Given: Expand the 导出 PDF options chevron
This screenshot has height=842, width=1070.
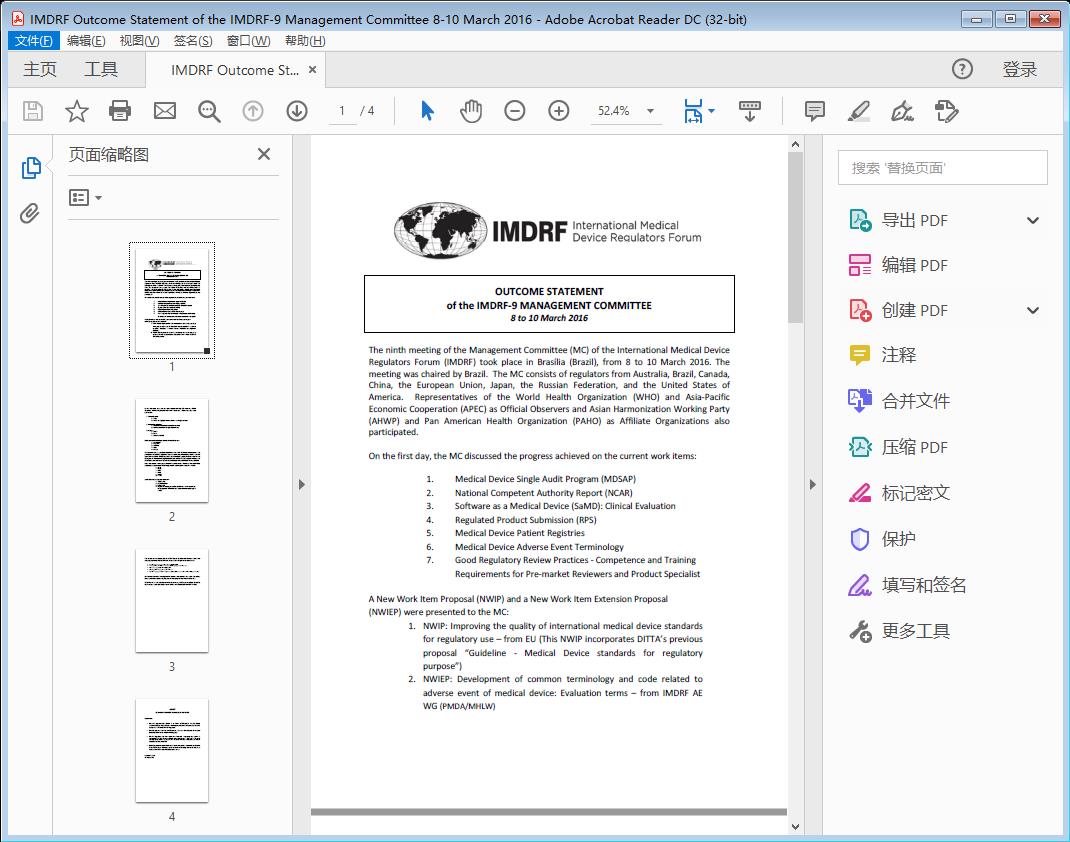Looking at the screenshot, I should point(1032,219).
